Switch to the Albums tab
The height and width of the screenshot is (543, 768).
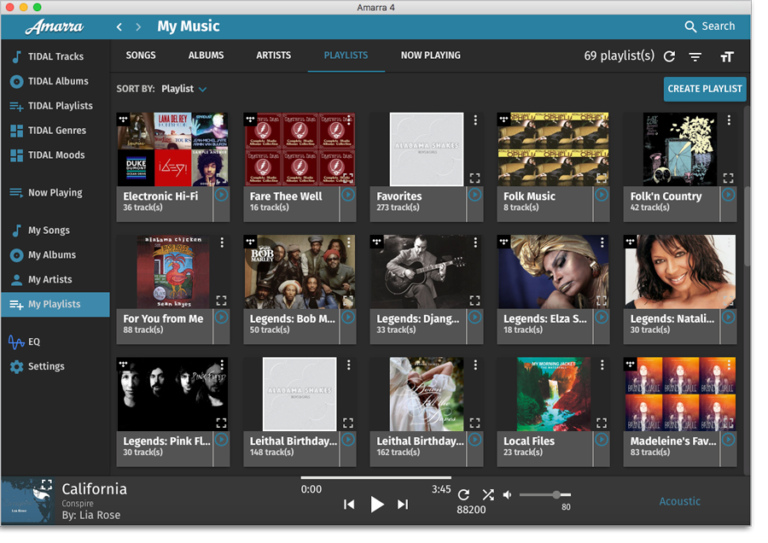click(206, 56)
